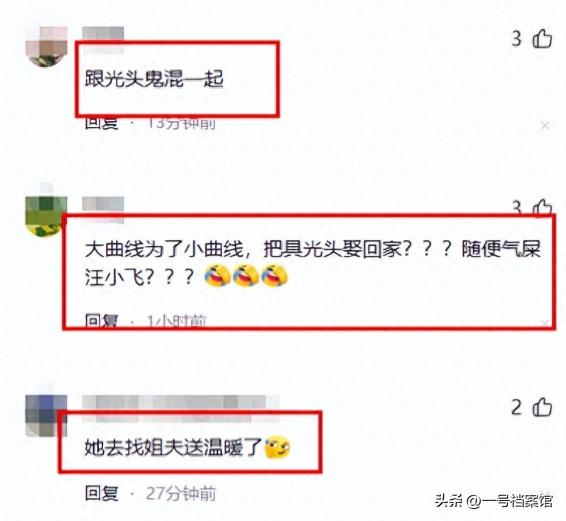Open avatar of the '跟光头鬼混一起' commenter
The width and height of the screenshot is (566, 521).
click(x=46, y=47)
